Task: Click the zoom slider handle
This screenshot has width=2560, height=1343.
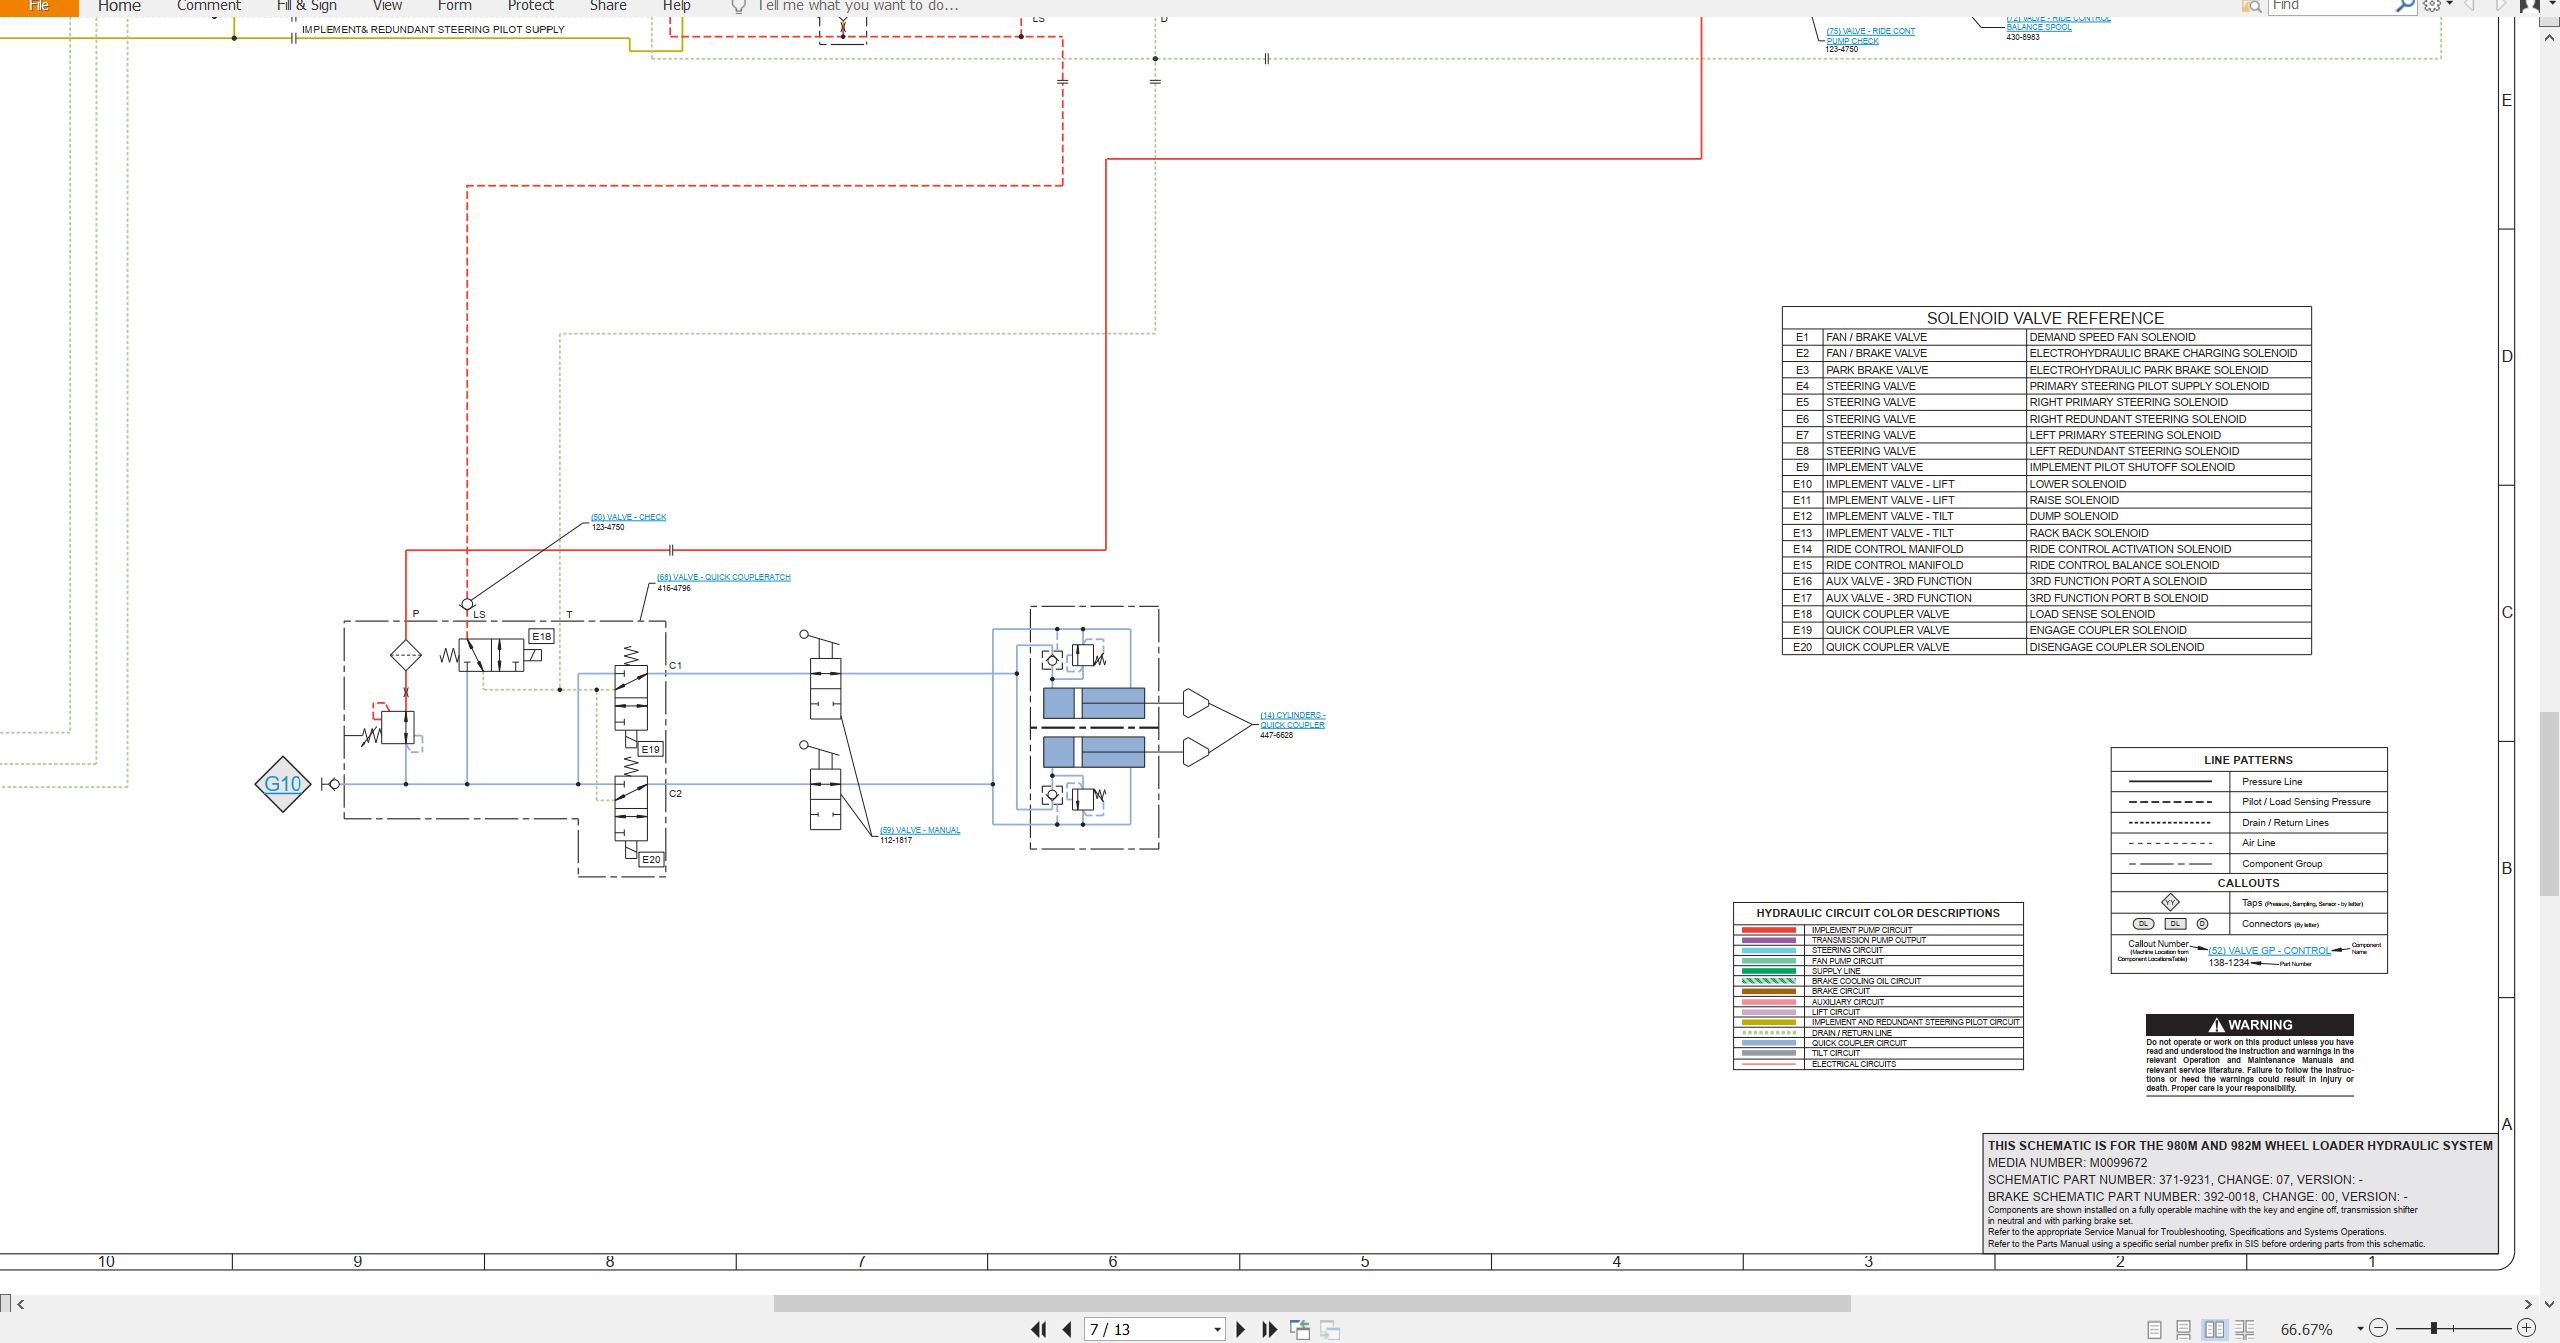Action: click(x=2433, y=1328)
